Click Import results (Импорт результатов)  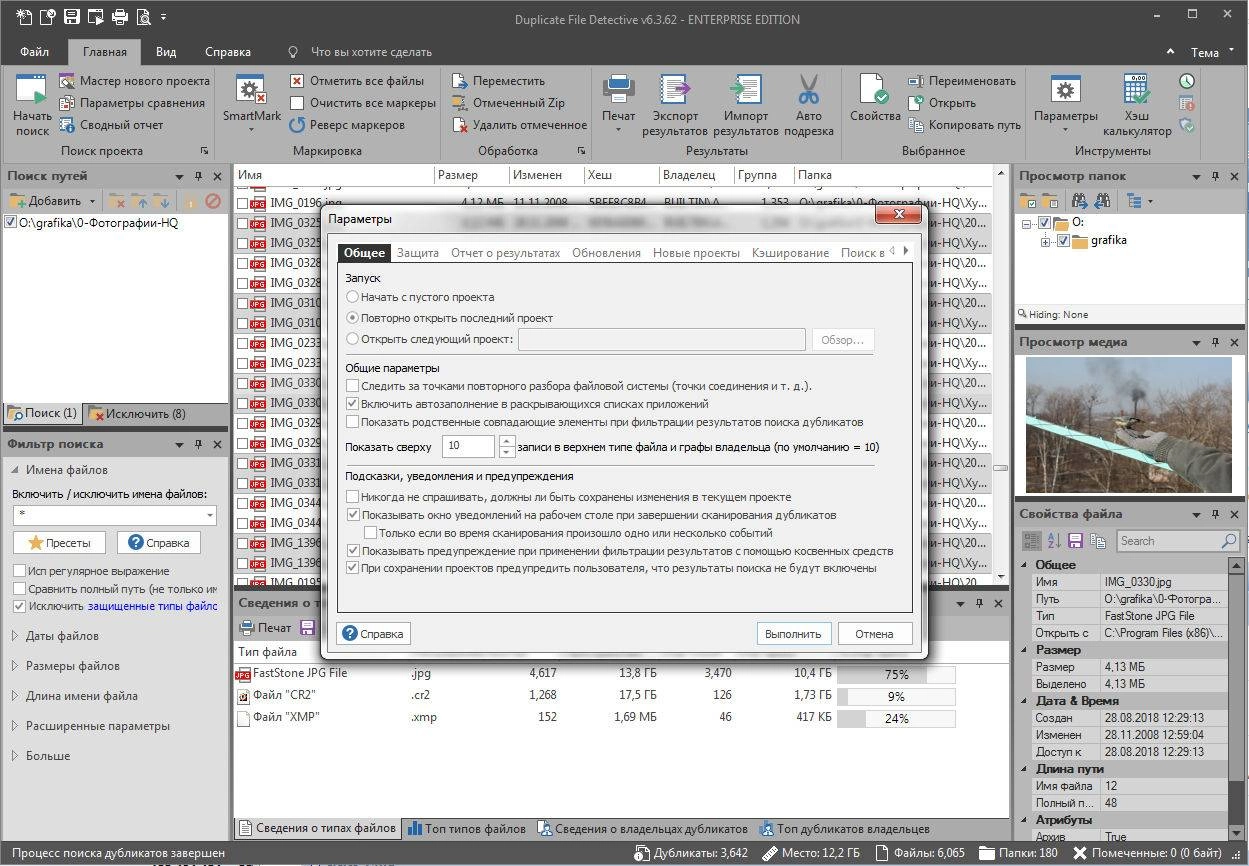click(746, 104)
